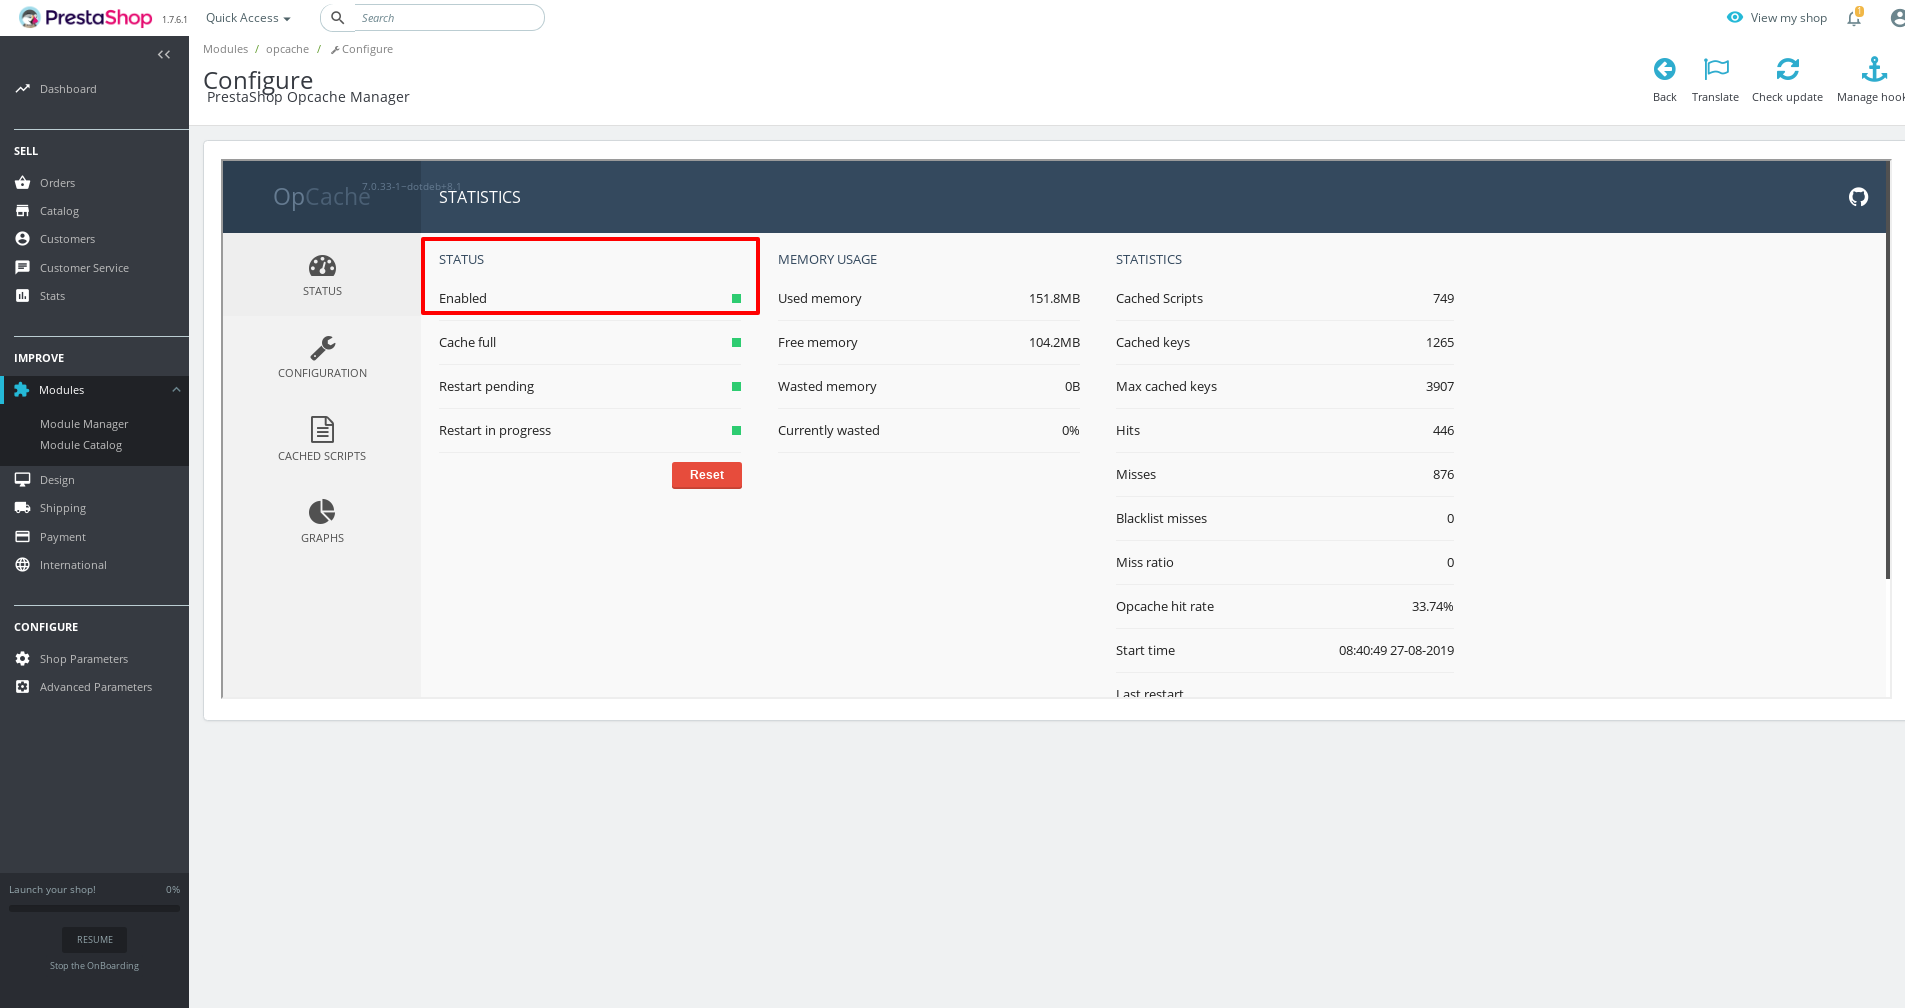This screenshot has width=1905, height=1008.
Task: Open Advanced Parameters menu label
Action: [96, 687]
